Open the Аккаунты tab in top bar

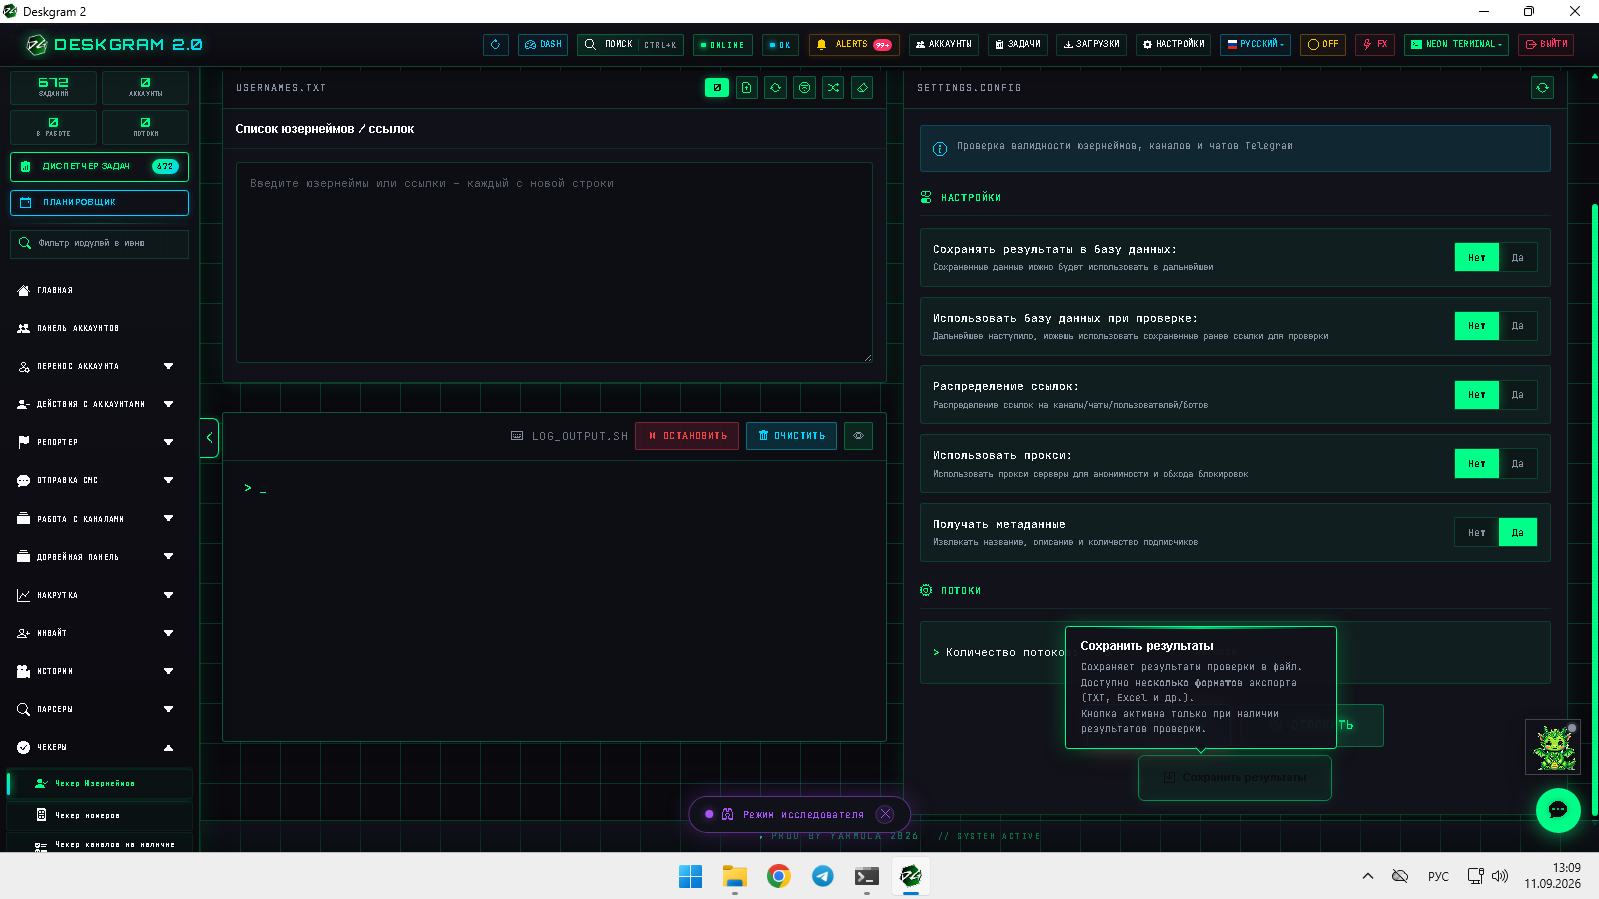point(944,44)
